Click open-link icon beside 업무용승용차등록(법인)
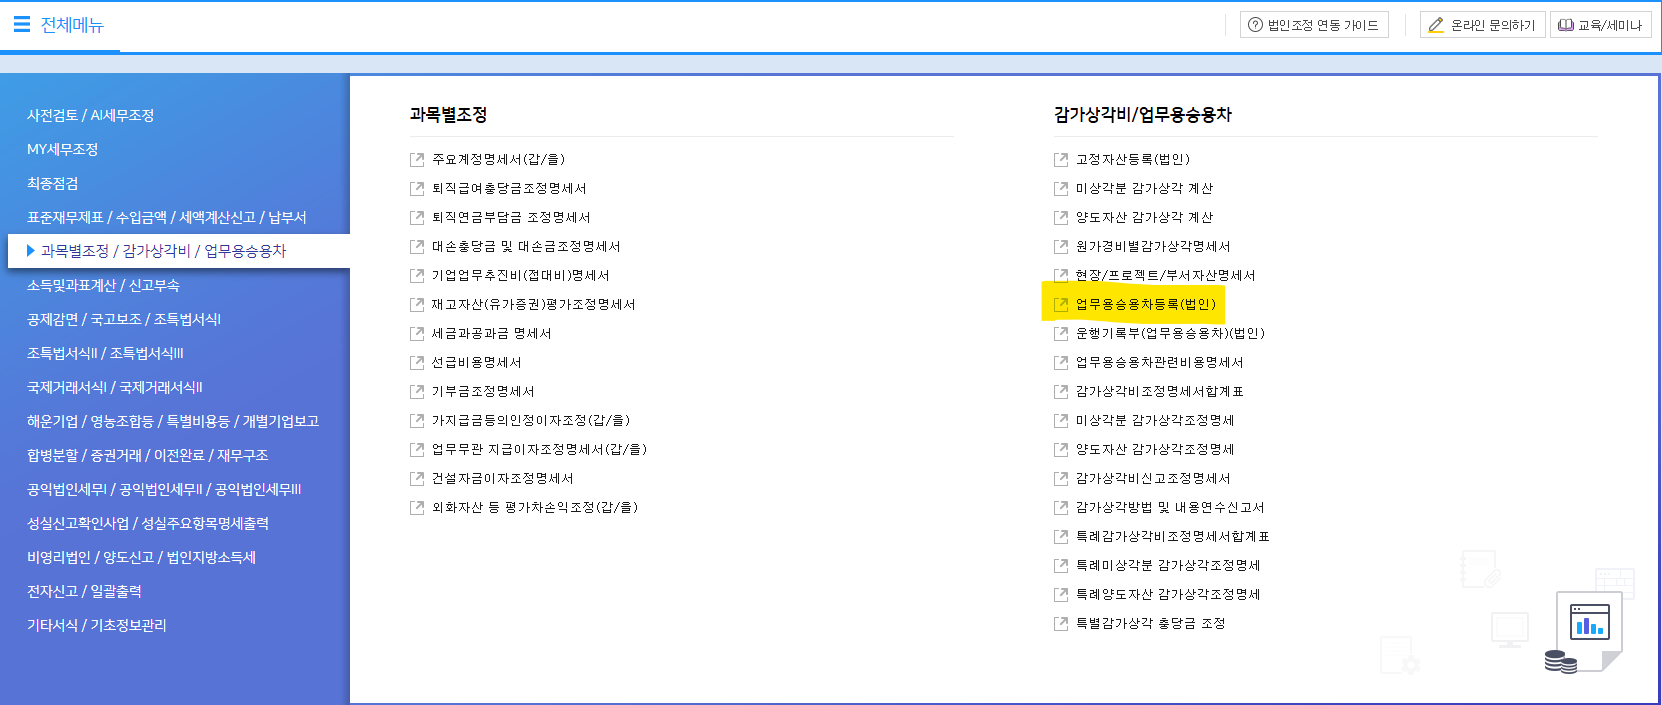The image size is (1662, 705). pyautogui.click(x=1061, y=304)
